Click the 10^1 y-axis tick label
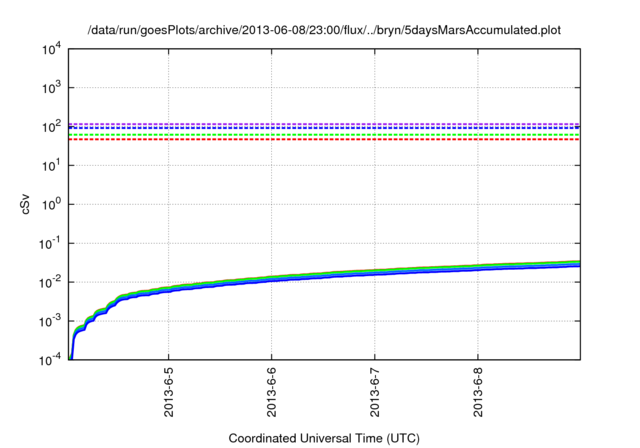Viewport: 640px width, 448px height. coord(51,165)
